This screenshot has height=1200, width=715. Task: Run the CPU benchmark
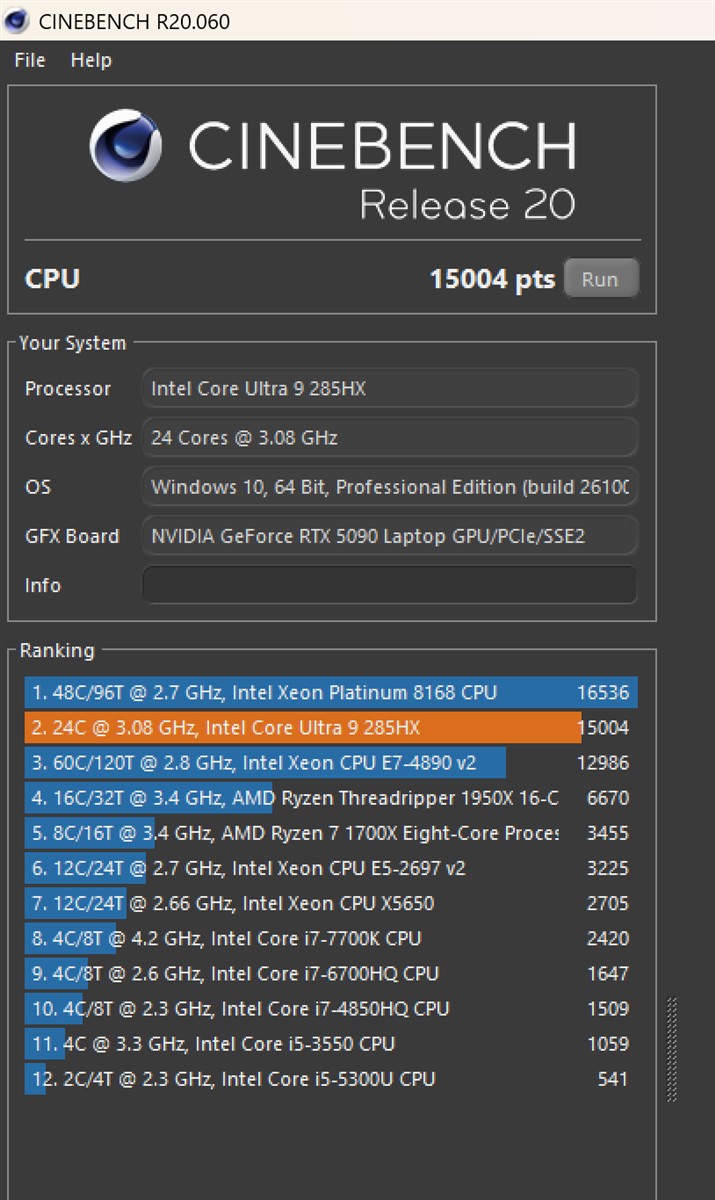pyautogui.click(x=600, y=279)
